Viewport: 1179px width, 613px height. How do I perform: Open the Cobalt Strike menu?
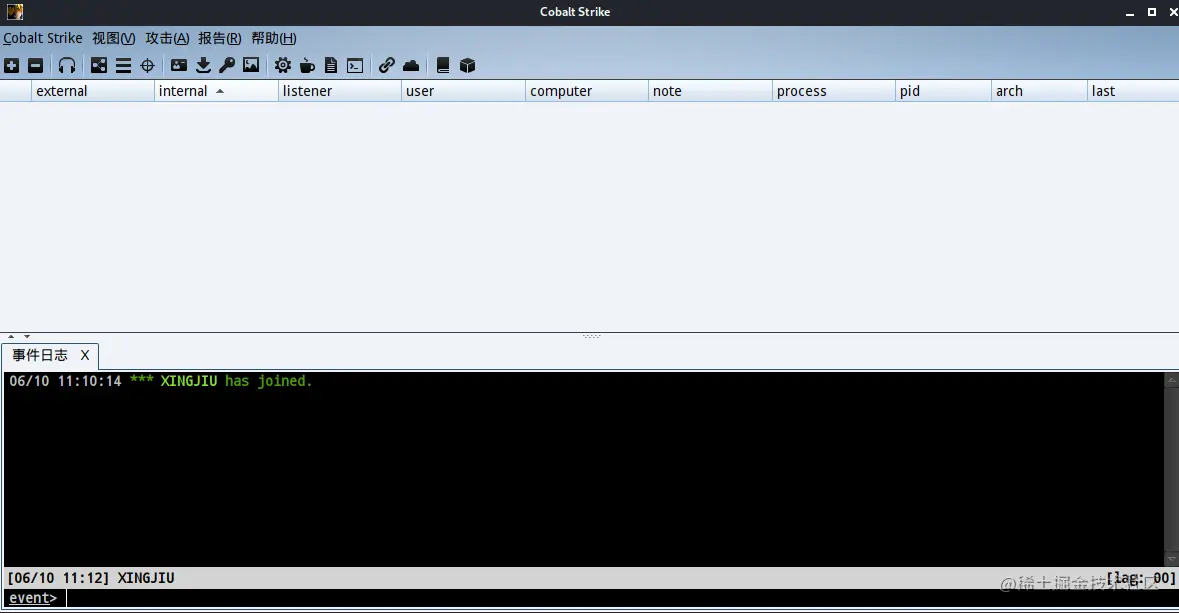[x=43, y=38]
